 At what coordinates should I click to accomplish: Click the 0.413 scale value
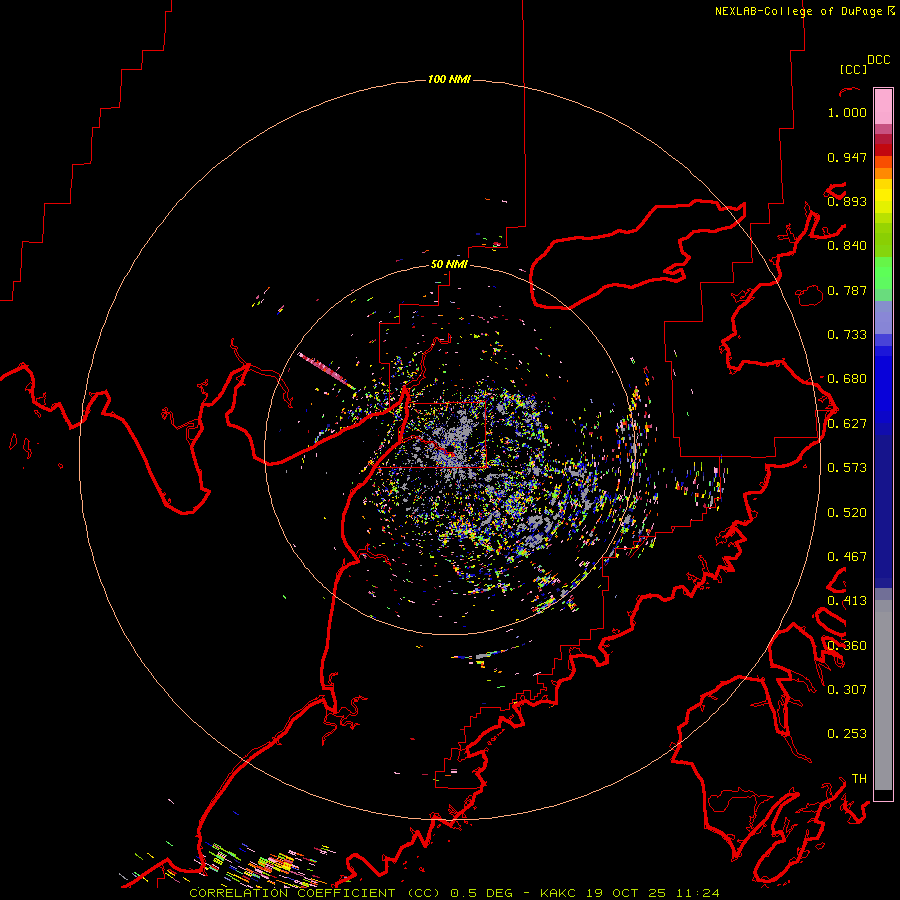[847, 601]
